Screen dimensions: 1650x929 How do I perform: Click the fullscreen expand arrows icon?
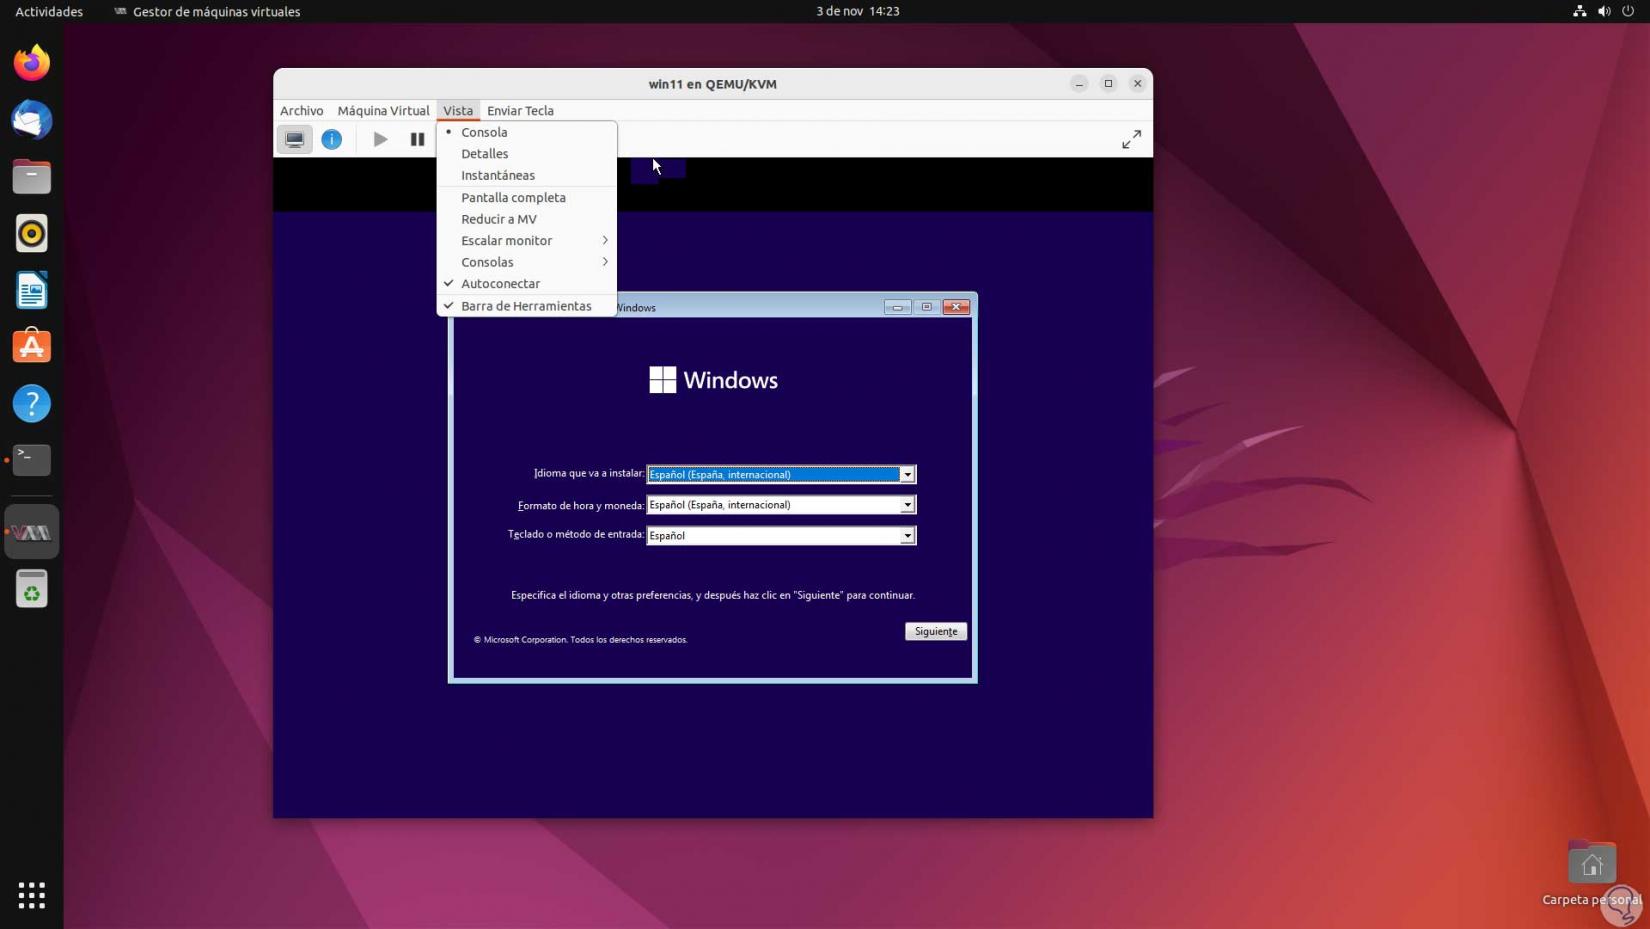1131,139
